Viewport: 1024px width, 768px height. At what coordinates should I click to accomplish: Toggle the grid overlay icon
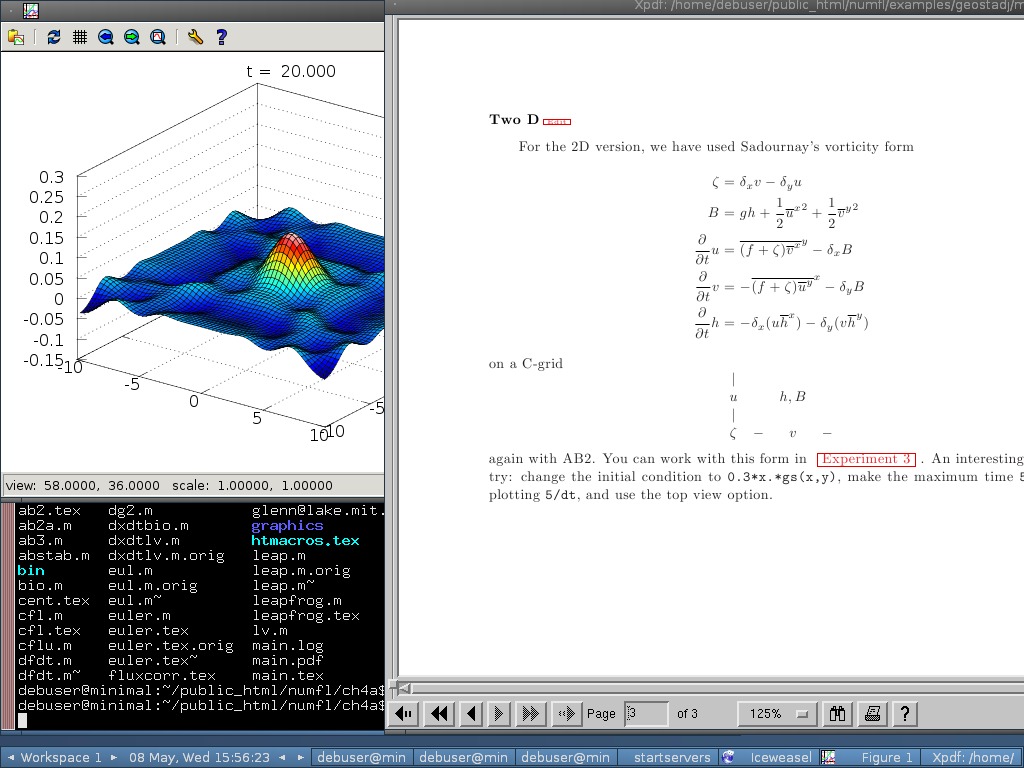tap(80, 37)
